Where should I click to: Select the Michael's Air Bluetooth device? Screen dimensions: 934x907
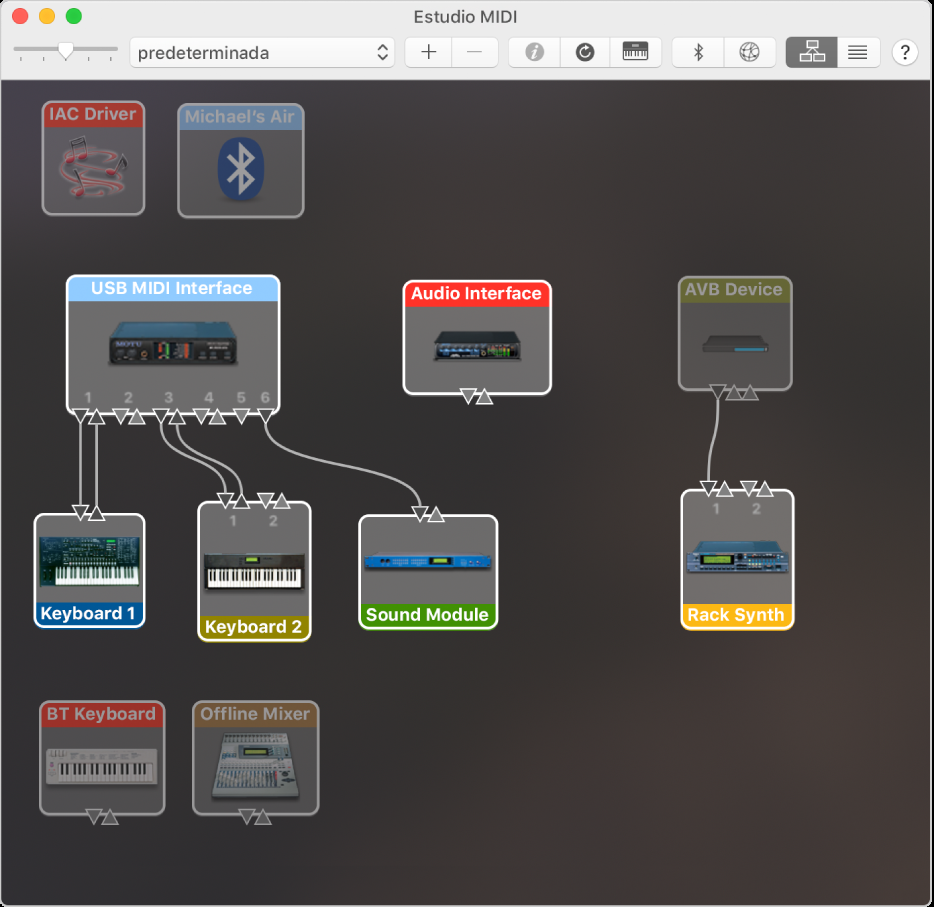[241, 162]
